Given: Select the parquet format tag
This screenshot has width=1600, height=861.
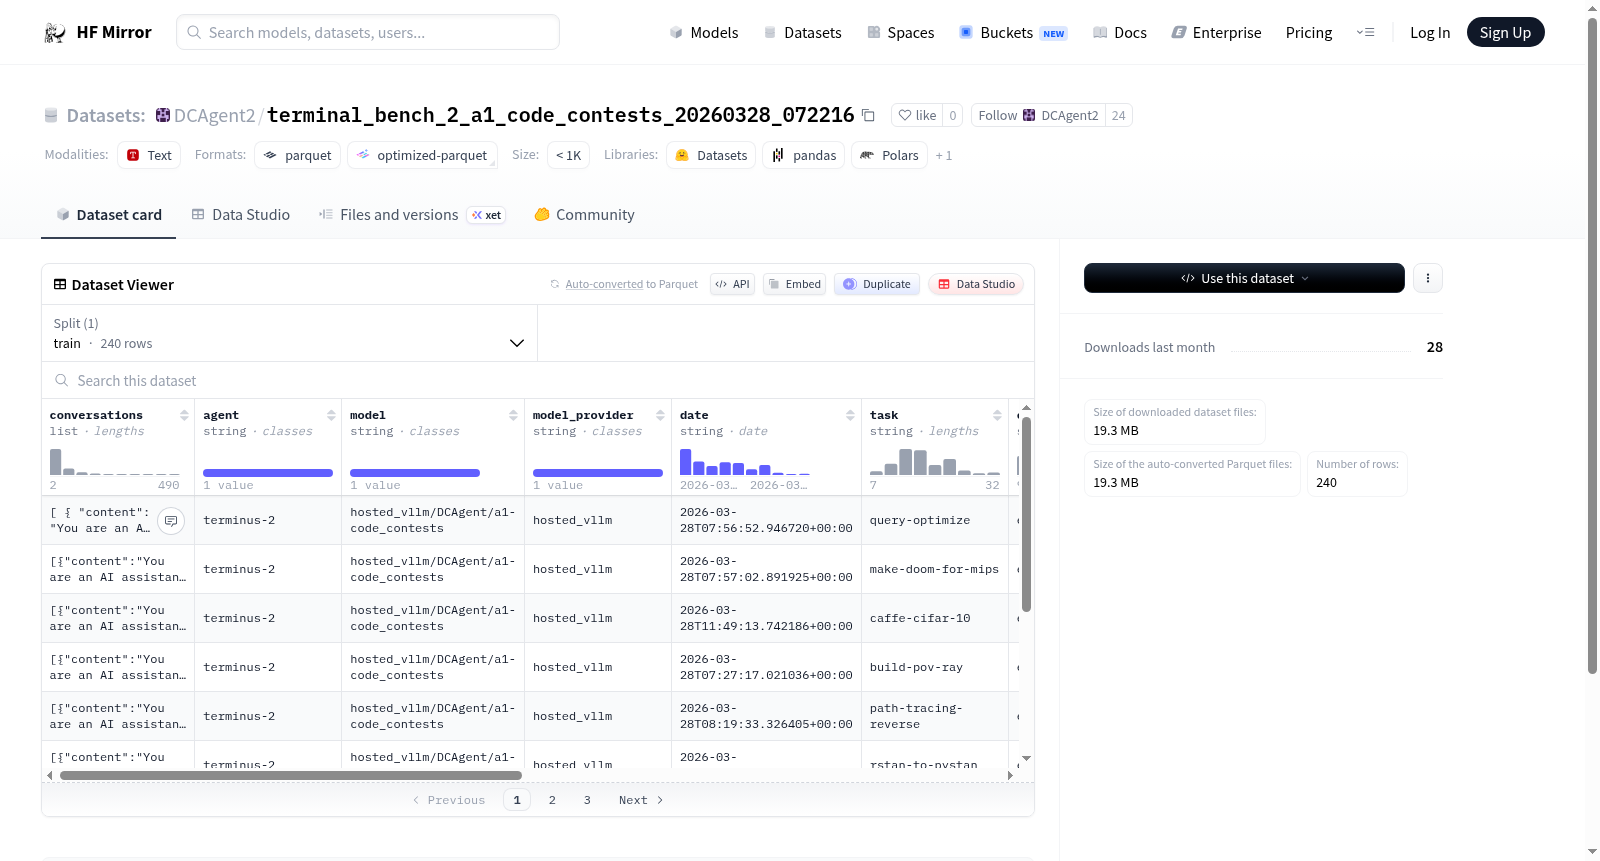Looking at the screenshot, I should click(297, 155).
